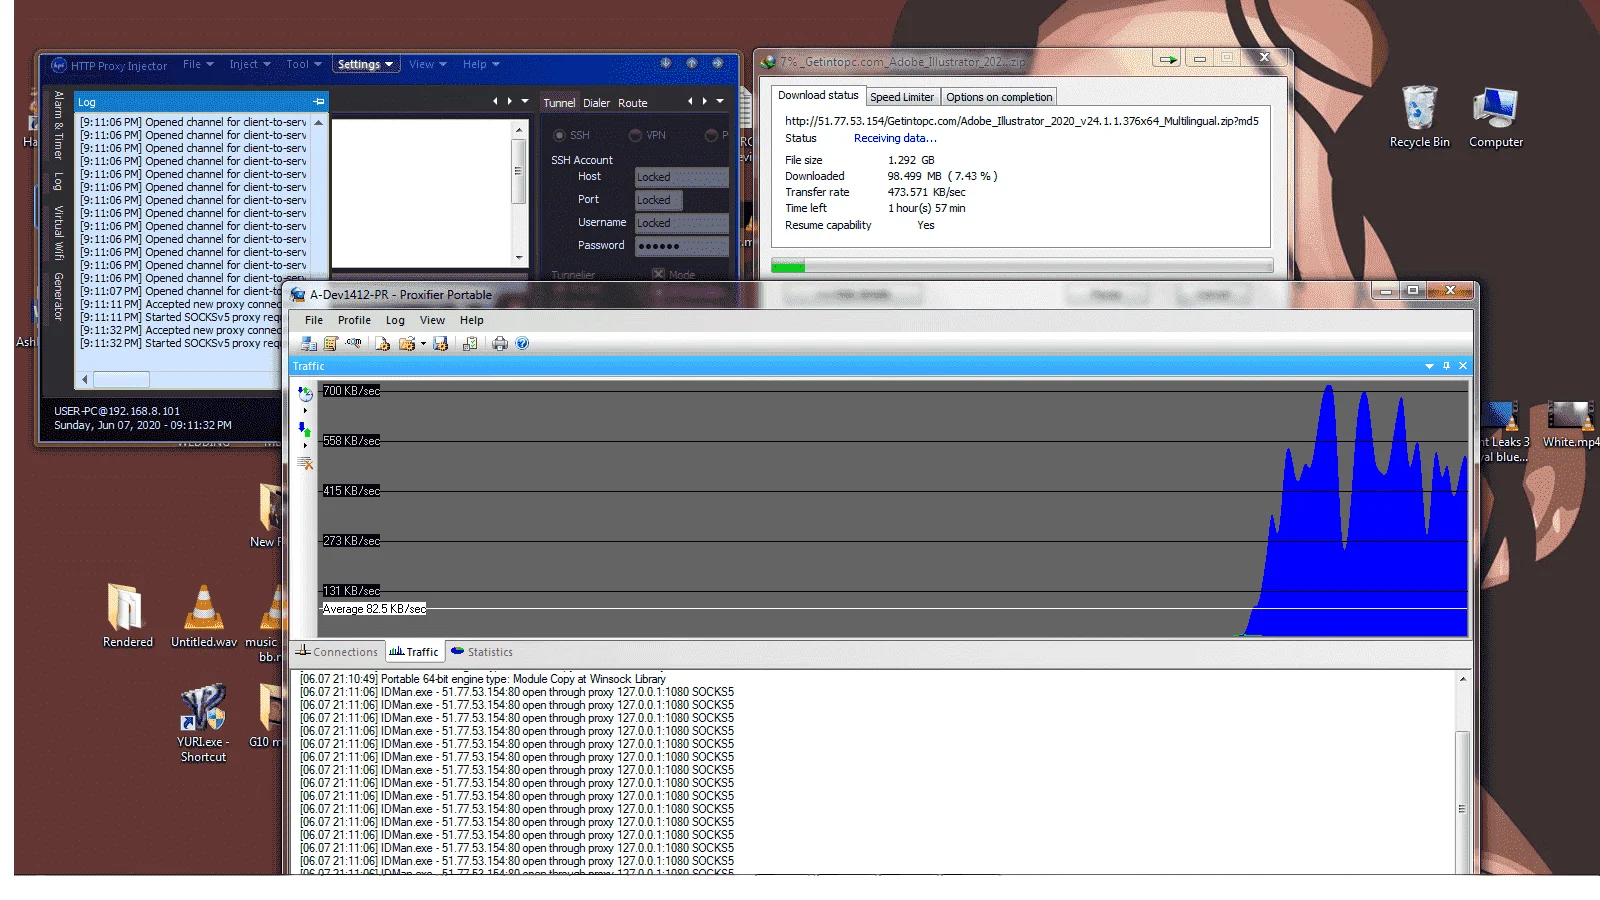Screen dimensions: 1600x900
Task: Click the open profile folder icon in Proxifier
Action: [406, 344]
